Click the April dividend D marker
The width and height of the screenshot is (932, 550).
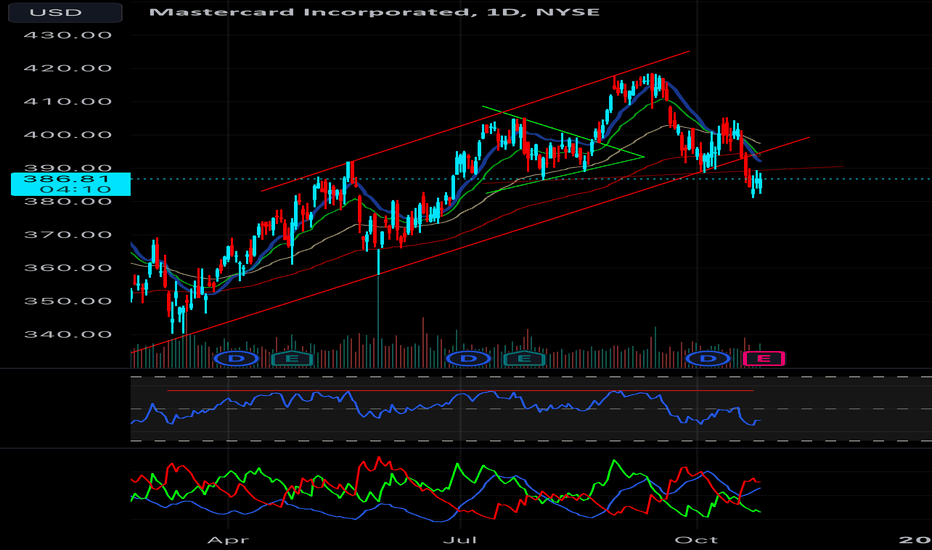(x=236, y=359)
